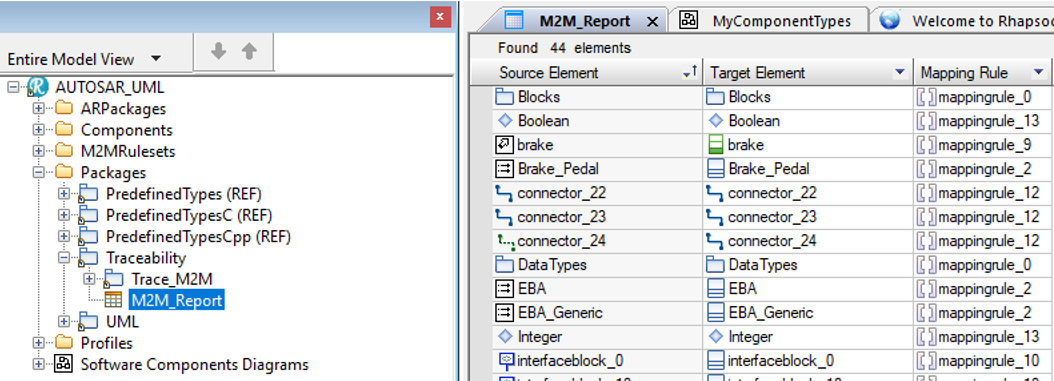Click the move down arrow icon
Viewport: 1054px width, 381px height.
click(x=218, y=52)
